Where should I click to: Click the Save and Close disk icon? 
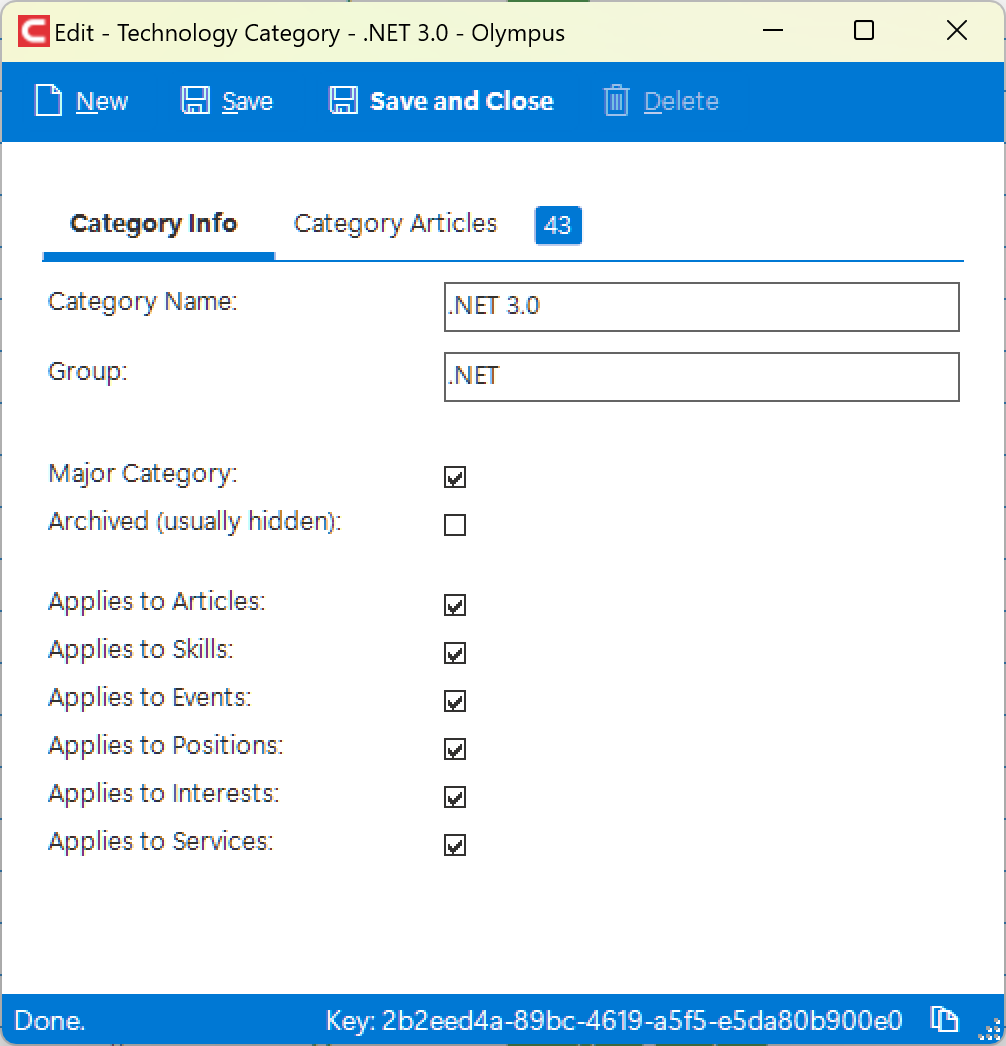(344, 101)
